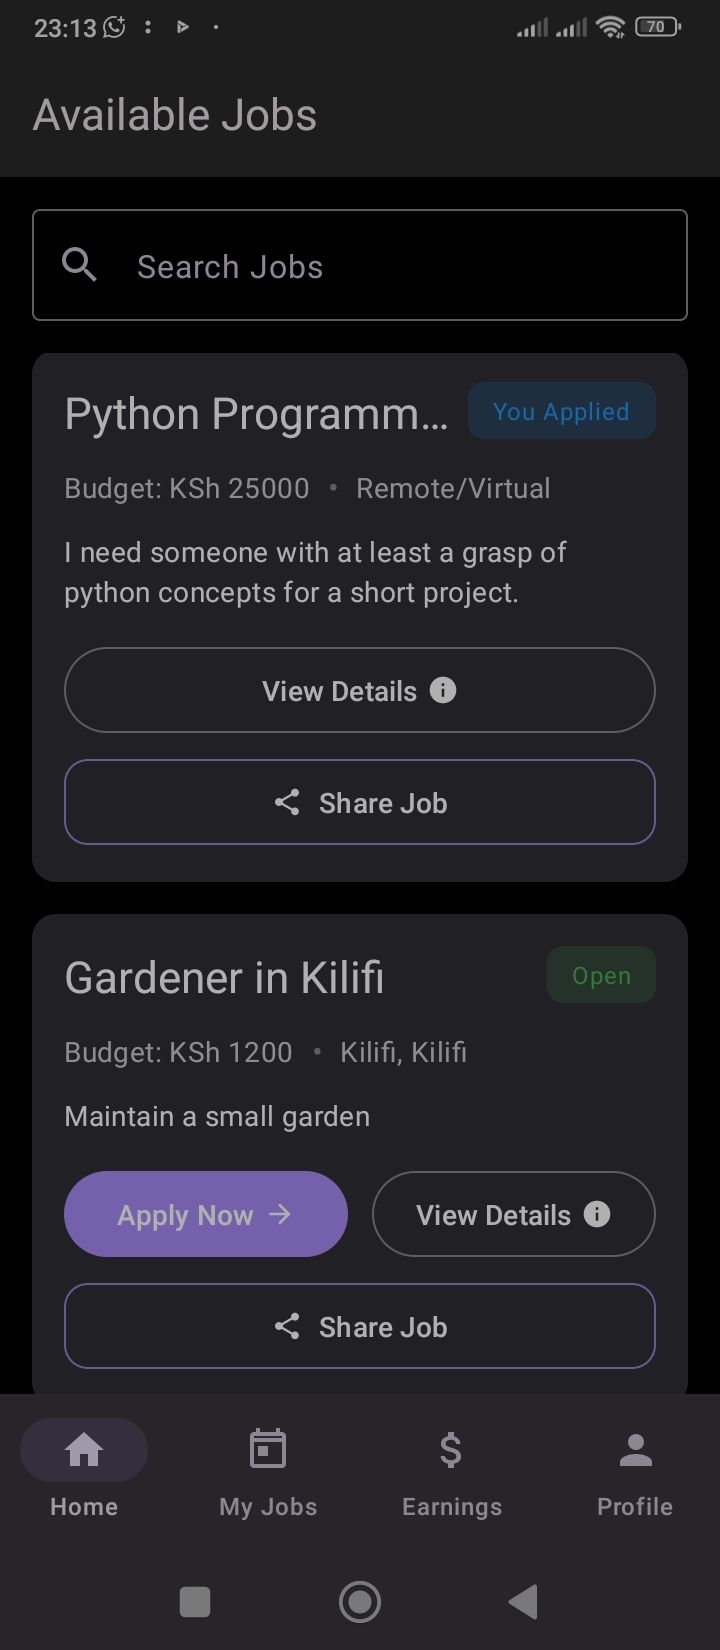
Task: Open the Python Programming job title
Action: [x=256, y=414]
